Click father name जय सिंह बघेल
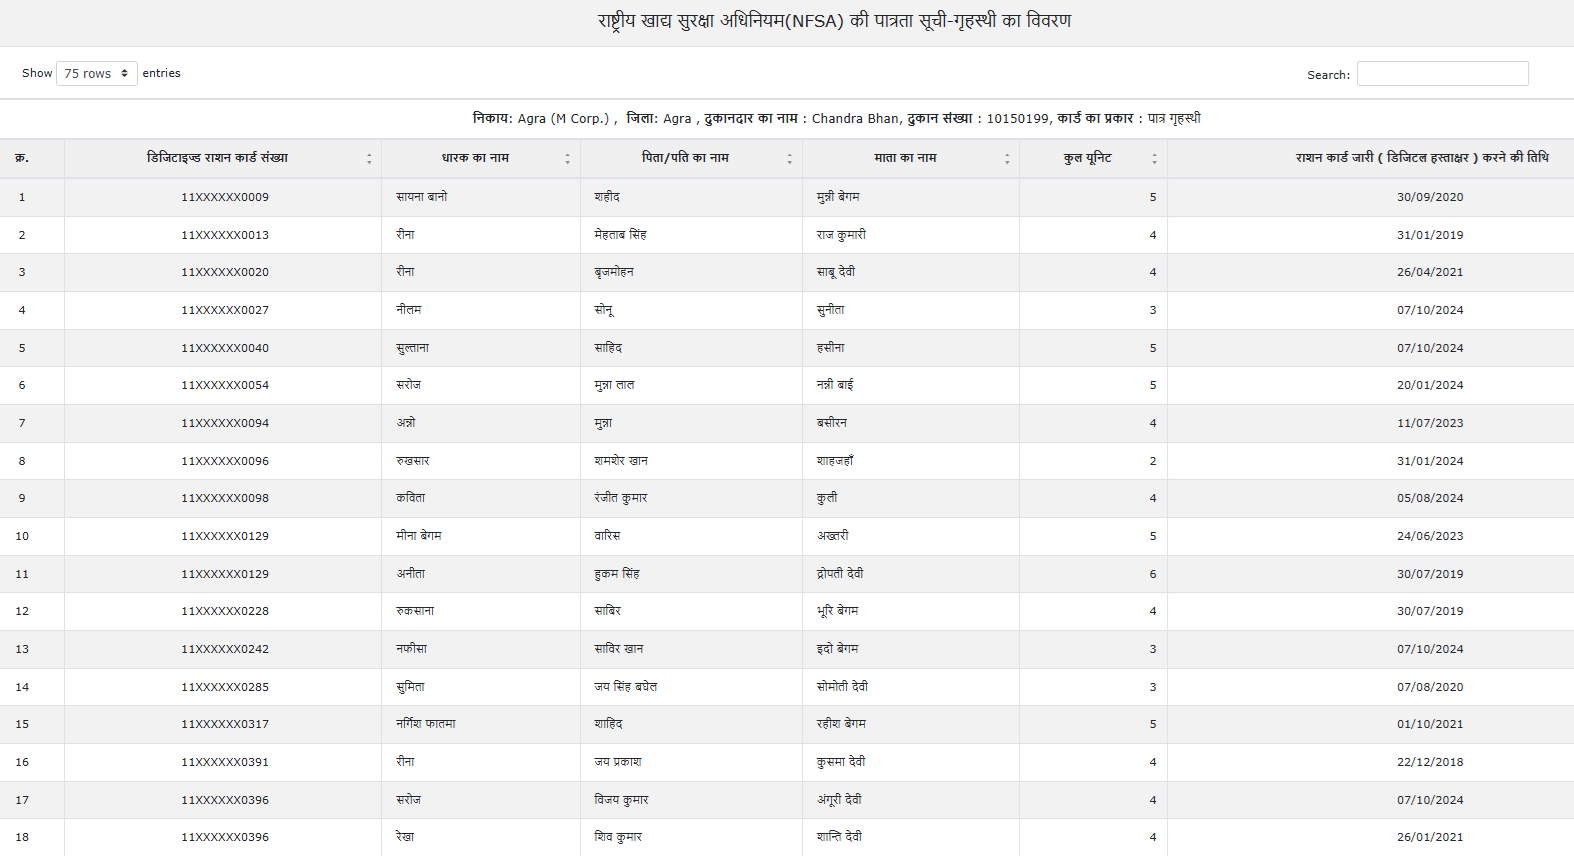The image size is (1574, 856). pos(626,687)
